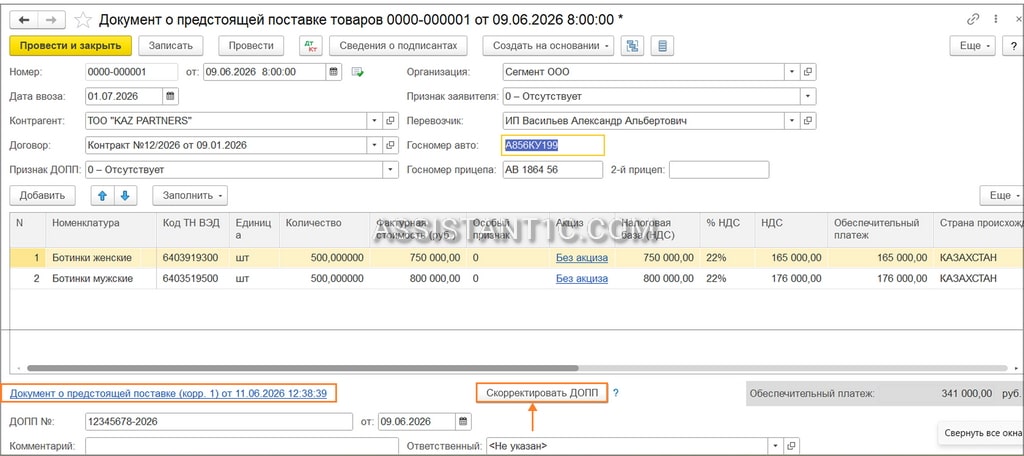The height and width of the screenshot is (456, 1024).
Task: Select the Ботинки женские cell
Action: tap(101, 257)
